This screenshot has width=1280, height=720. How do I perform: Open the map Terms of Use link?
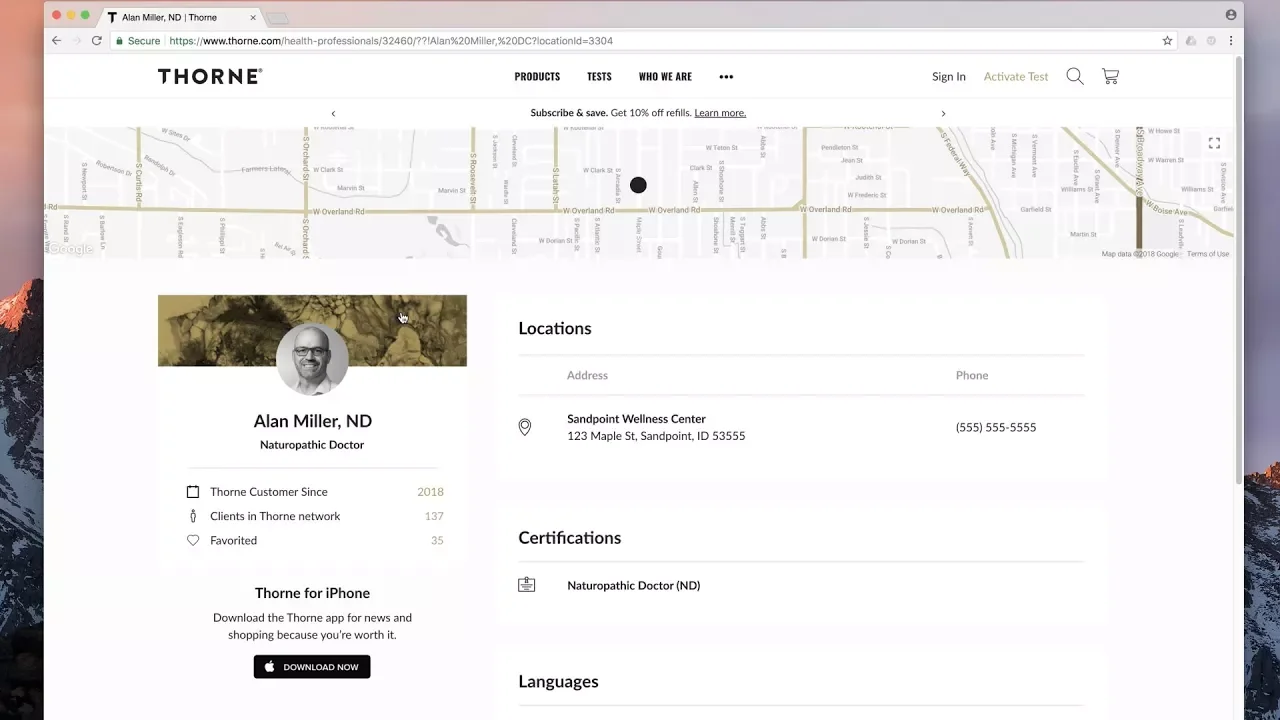[x=1208, y=254]
